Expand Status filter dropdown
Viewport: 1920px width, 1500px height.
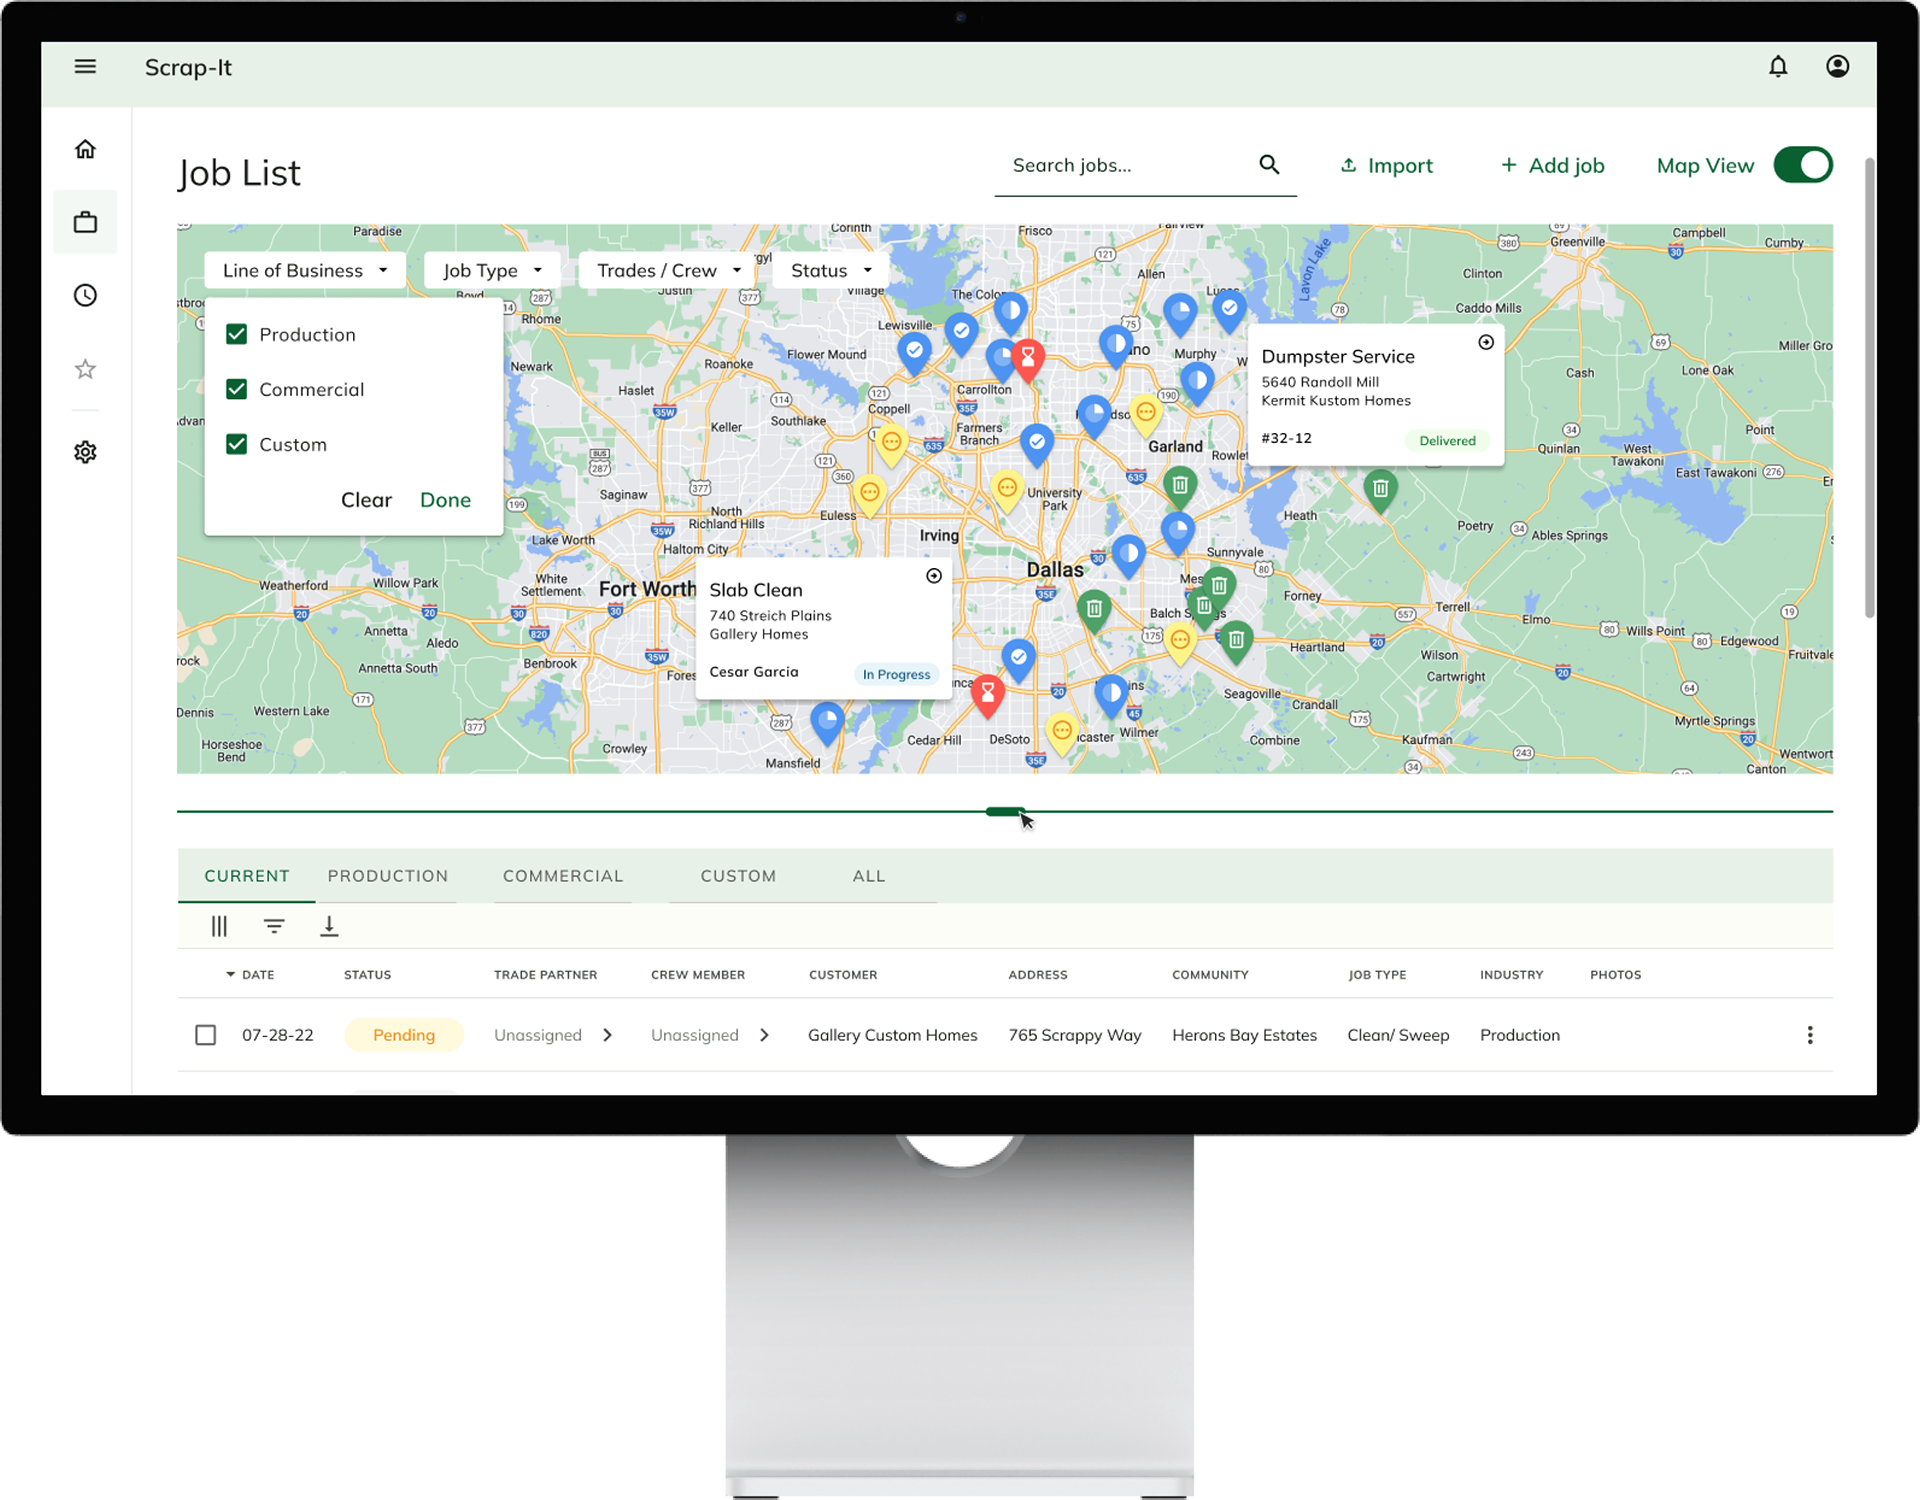coord(831,270)
